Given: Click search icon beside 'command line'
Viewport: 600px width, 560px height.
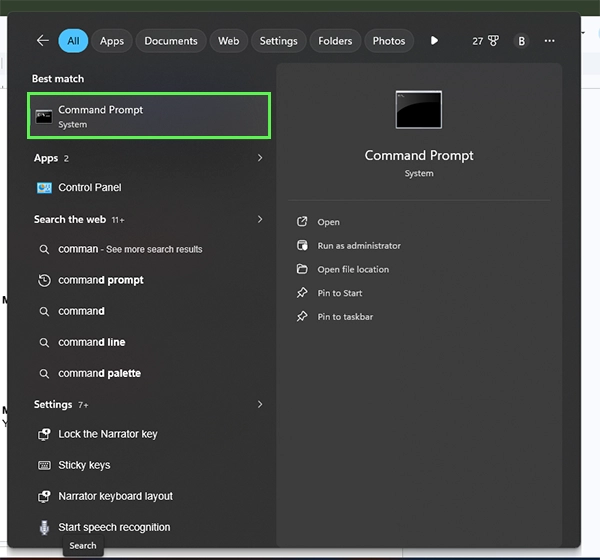Looking at the screenshot, I should coord(44,343).
